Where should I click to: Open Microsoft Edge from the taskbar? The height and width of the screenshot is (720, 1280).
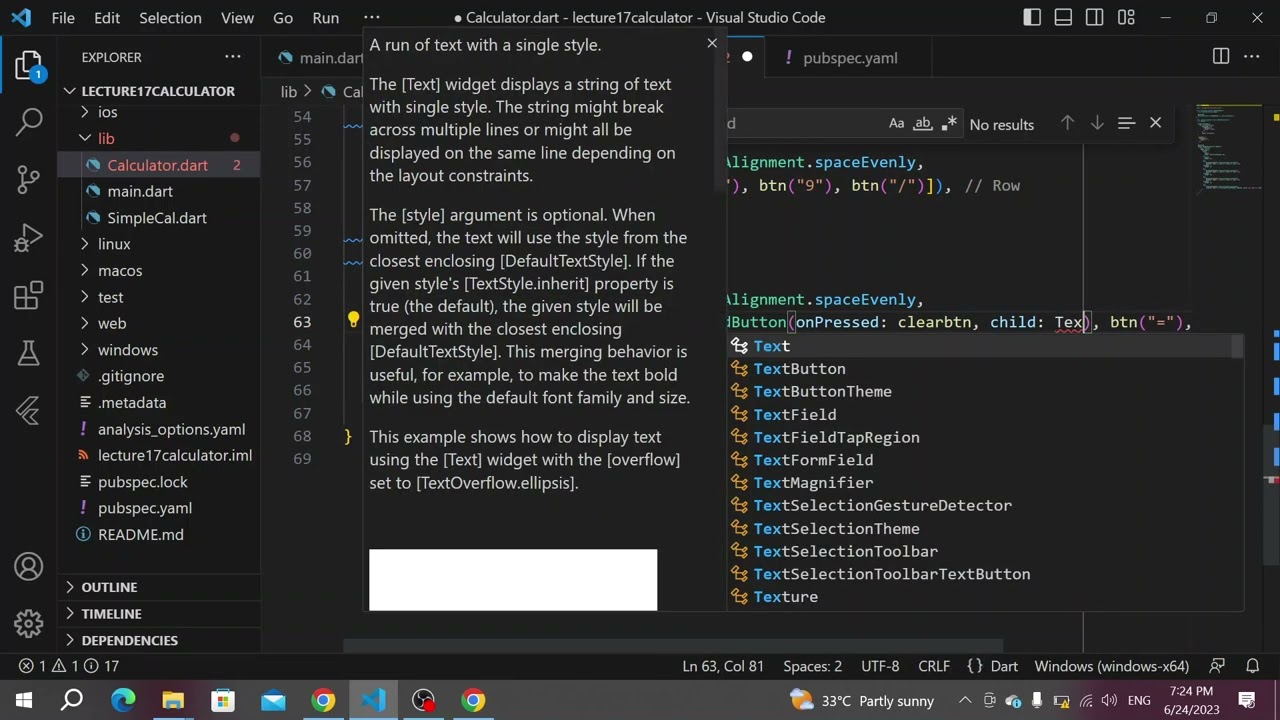click(x=123, y=700)
